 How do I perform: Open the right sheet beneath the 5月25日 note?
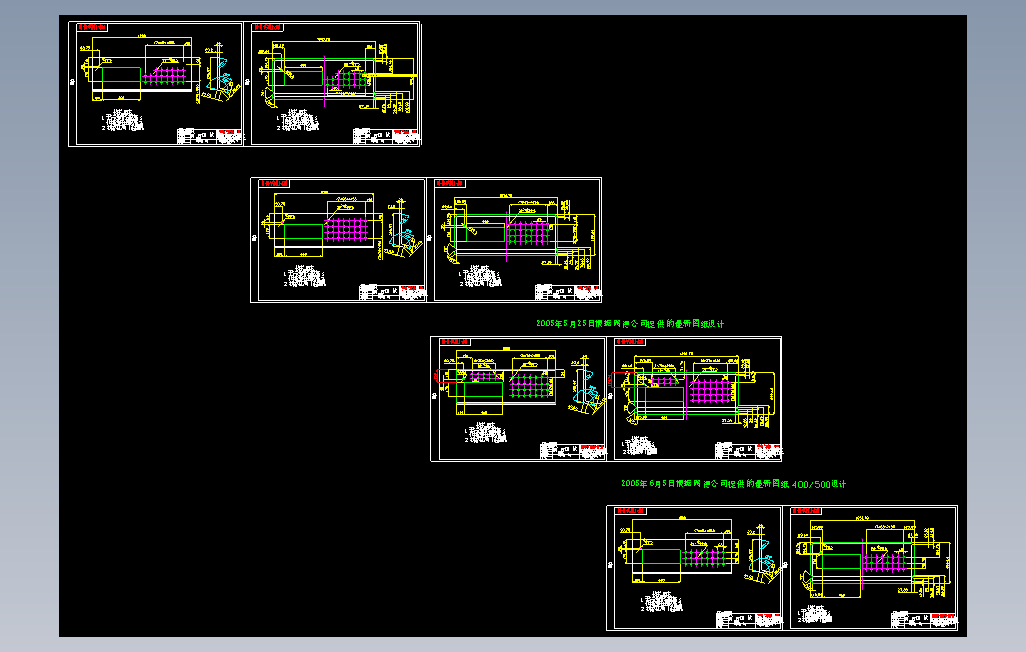point(694,399)
